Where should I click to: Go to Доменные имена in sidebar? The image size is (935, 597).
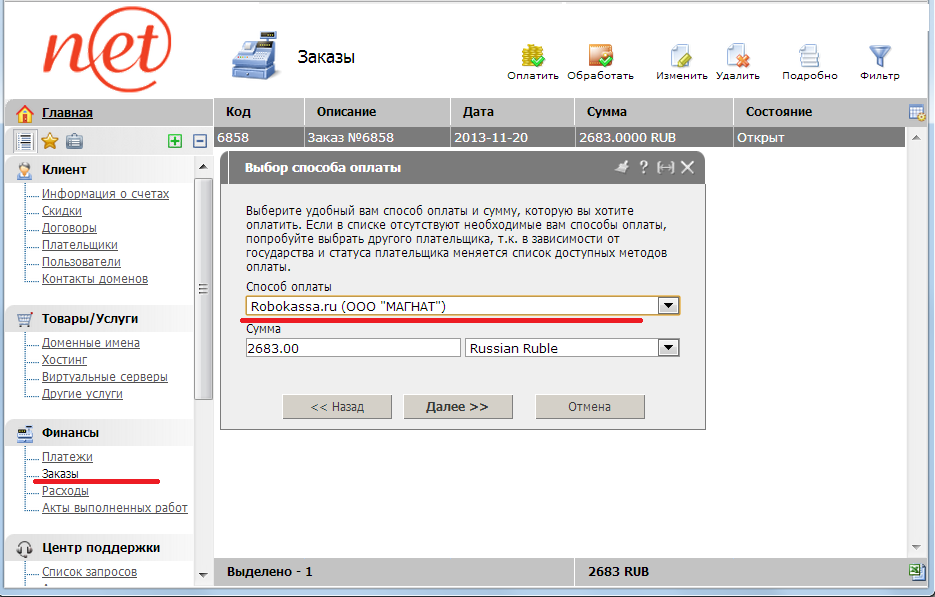click(x=90, y=343)
